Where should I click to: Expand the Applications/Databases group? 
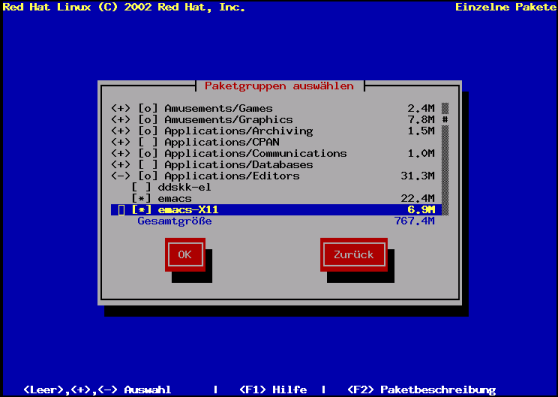pos(121,165)
